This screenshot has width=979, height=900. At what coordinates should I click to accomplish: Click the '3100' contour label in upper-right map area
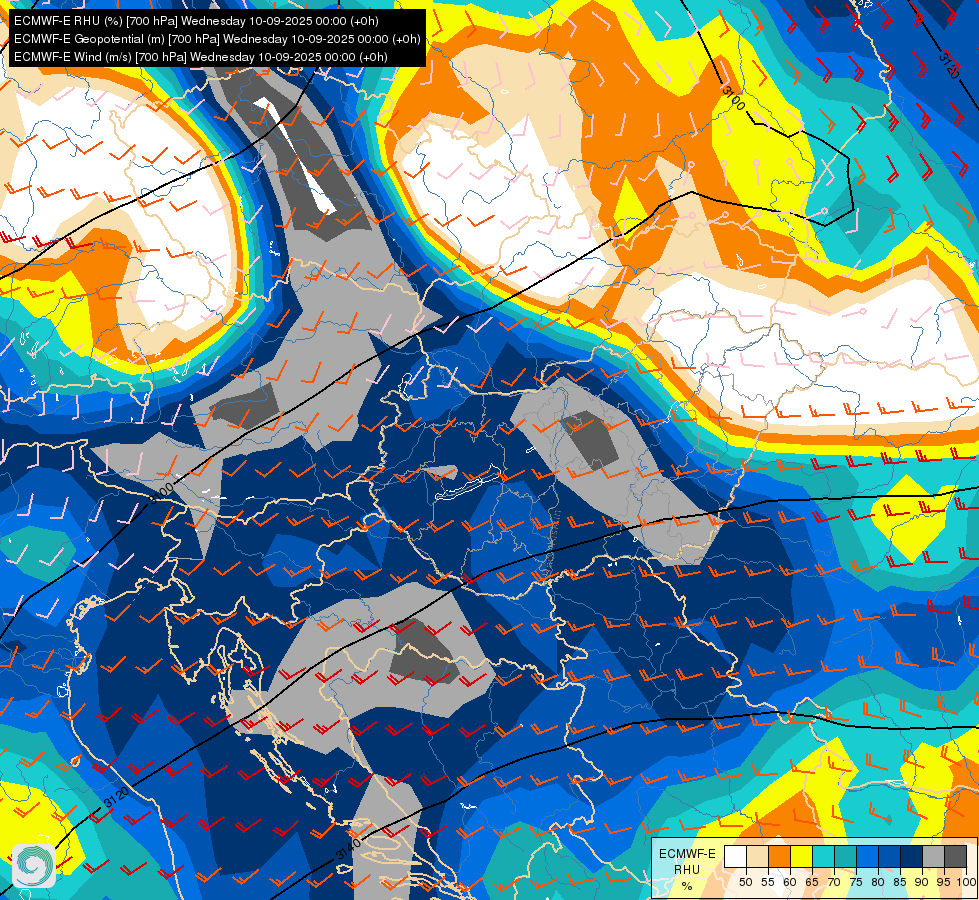pos(733,98)
